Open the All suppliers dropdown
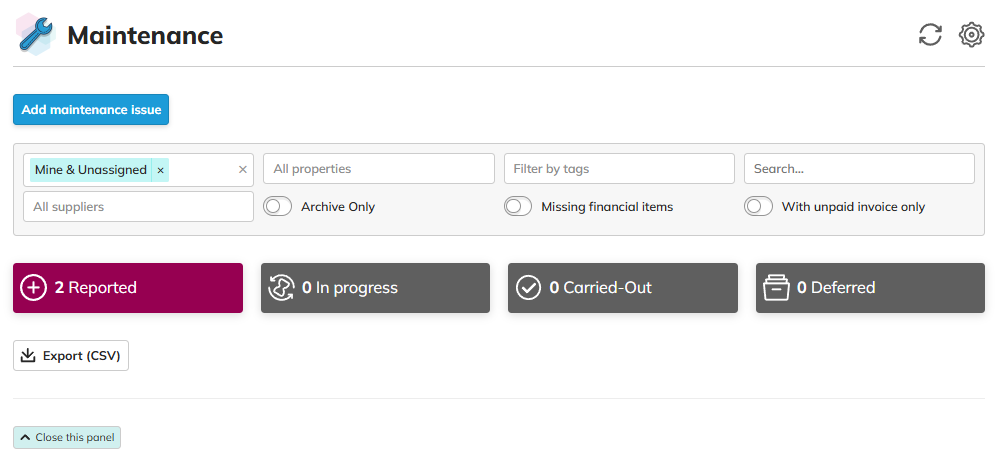Screen dimensions: 998x468 click(x=138, y=207)
